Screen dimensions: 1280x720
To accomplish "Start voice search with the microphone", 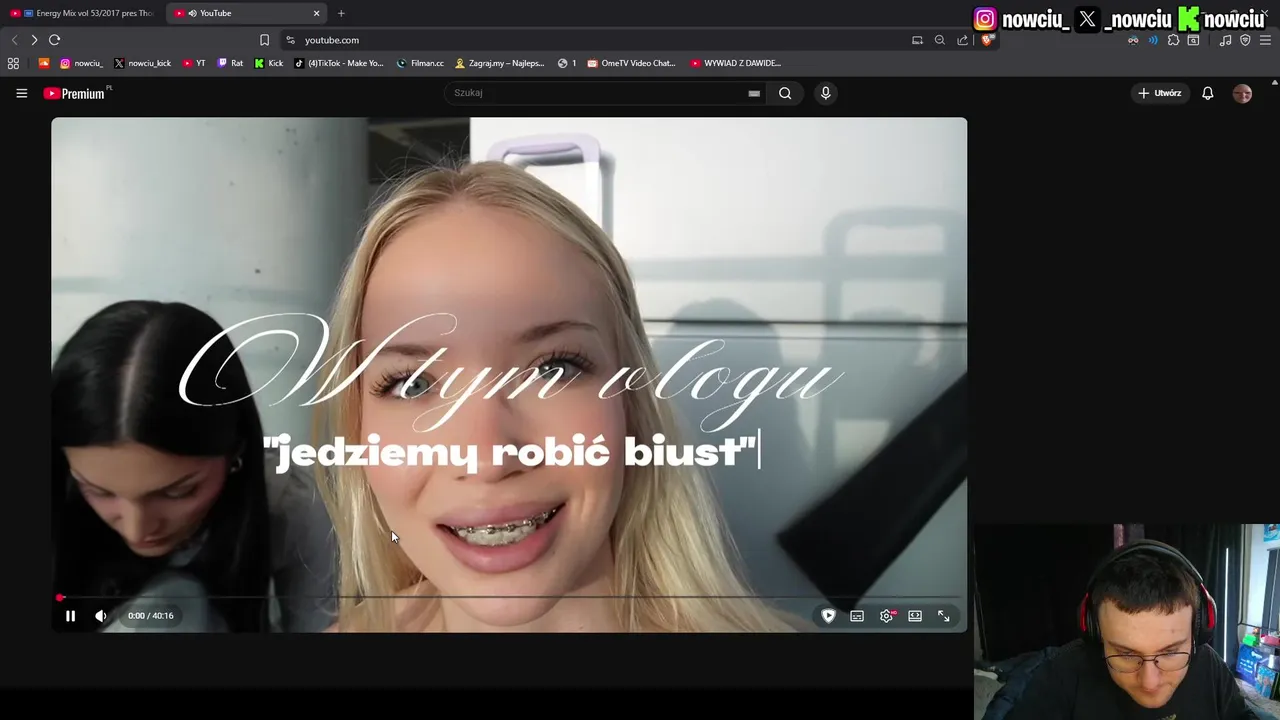I will pos(825,93).
